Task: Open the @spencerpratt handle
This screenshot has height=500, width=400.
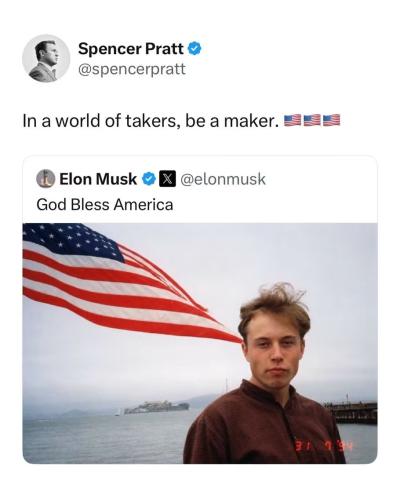Action: pyautogui.click(x=132, y=69)
